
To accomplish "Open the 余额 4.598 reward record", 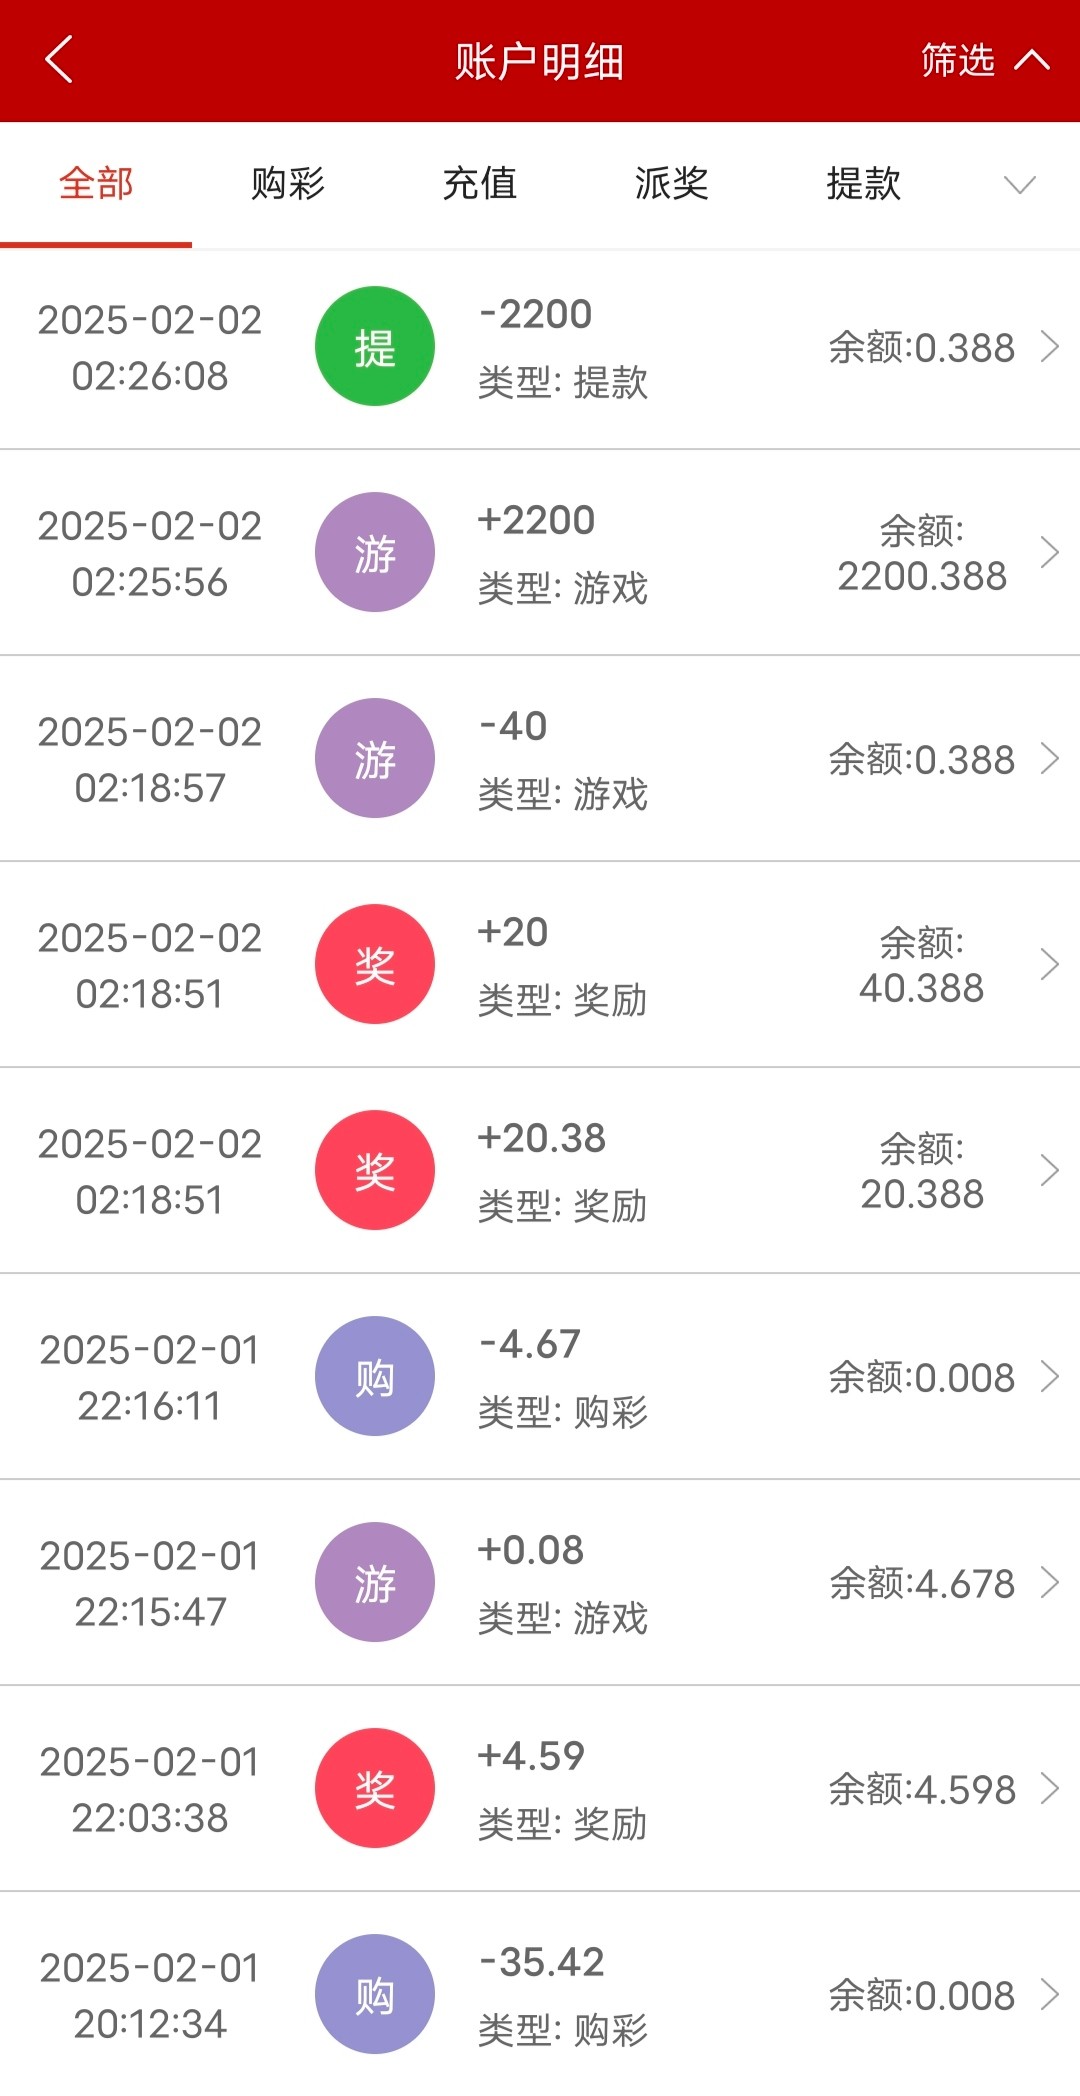I will [x=1049, y=1789].
